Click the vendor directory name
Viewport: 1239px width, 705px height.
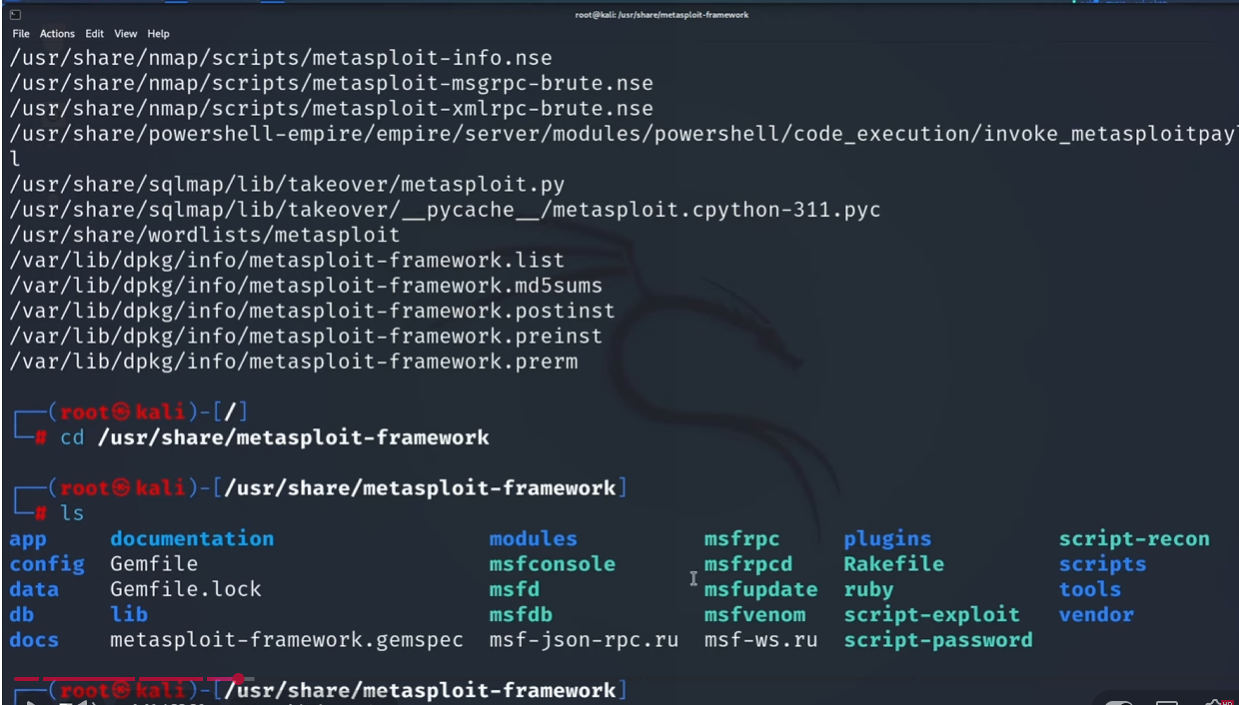1096,615
